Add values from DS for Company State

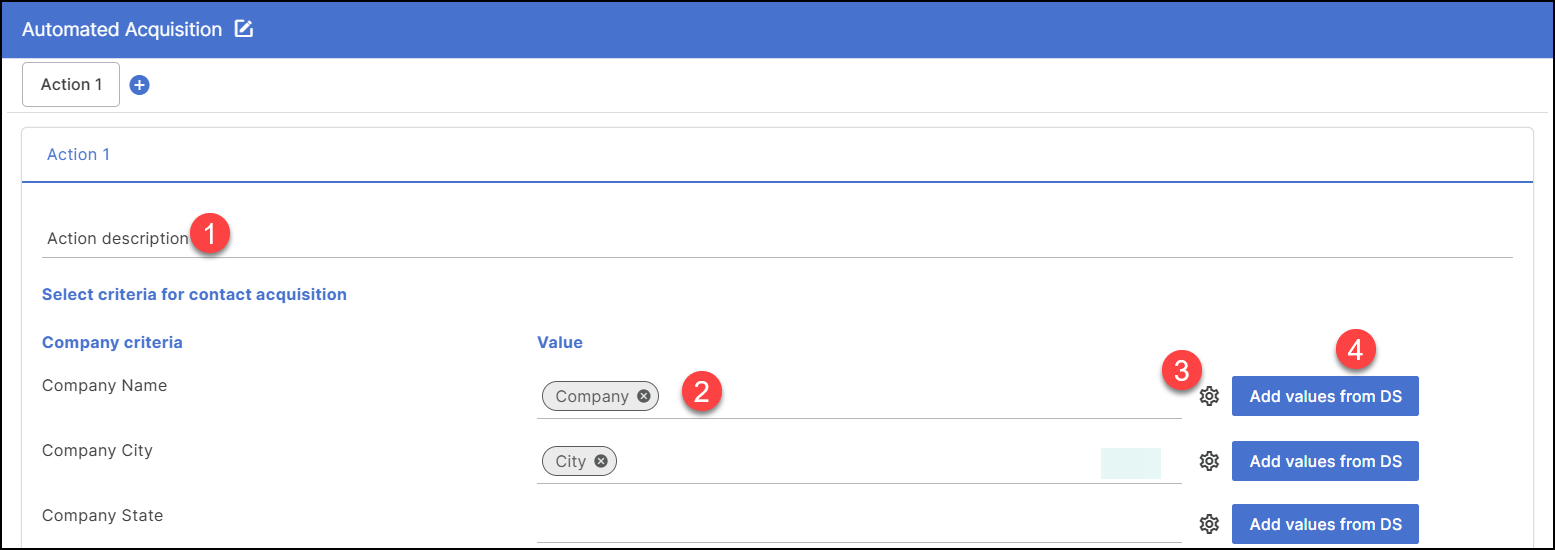pyautogui.click(x=1325, y=524)
